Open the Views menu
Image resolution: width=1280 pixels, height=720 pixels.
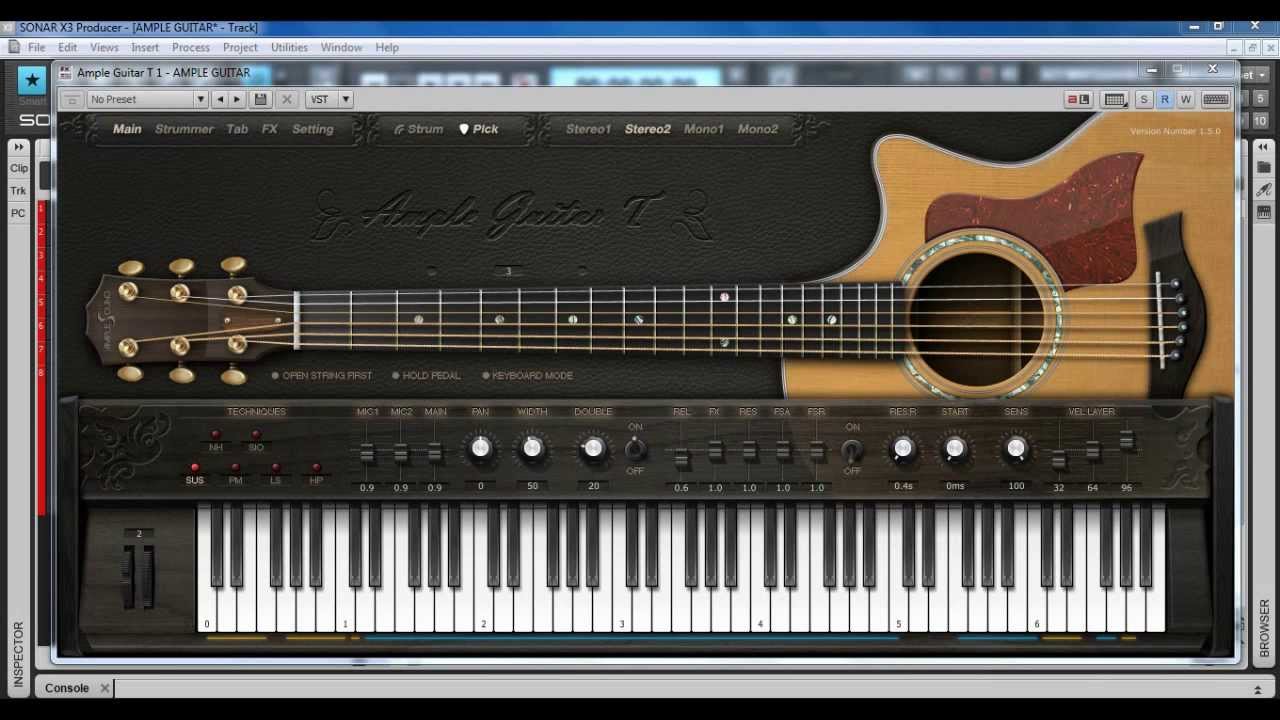(104, 47)
